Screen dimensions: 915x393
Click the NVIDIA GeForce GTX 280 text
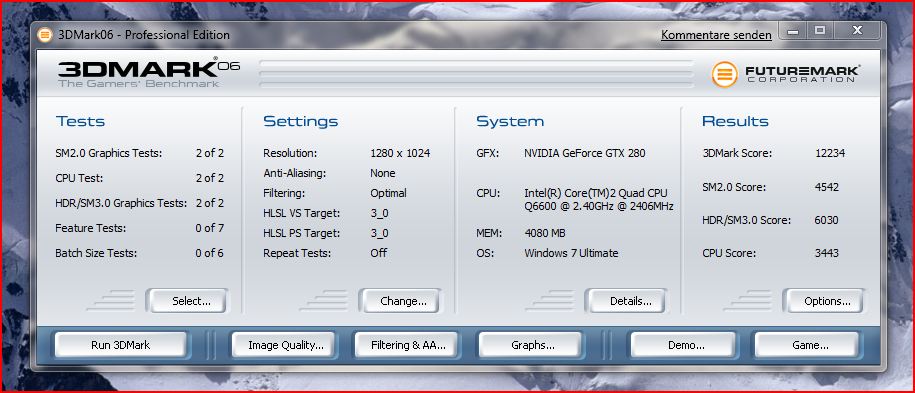[x=585, y=154]
